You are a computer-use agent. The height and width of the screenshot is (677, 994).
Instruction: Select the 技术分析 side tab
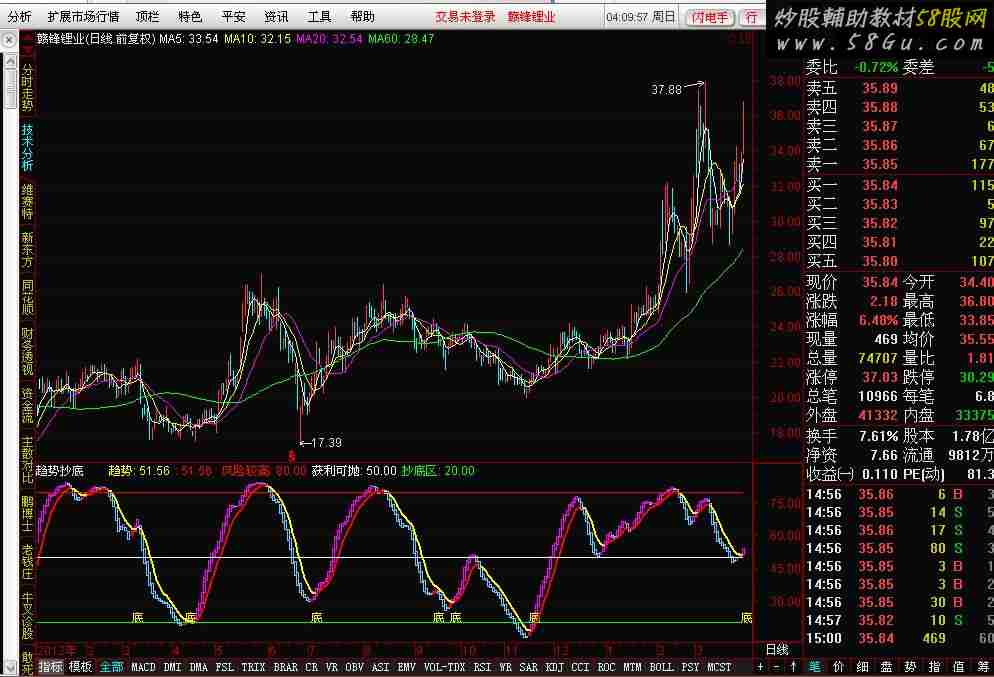(x=27, y=143)
